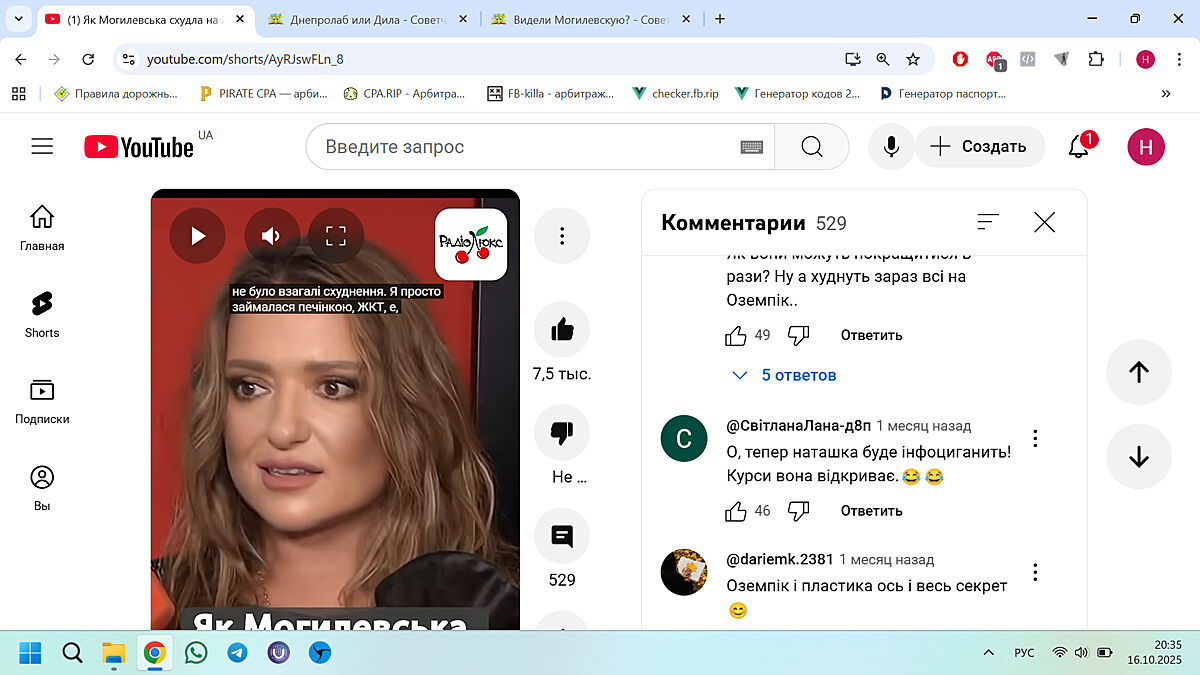Image resolution: width=1200 pixels, height=675 pixels.
Task: Mute the video with speaker icon
Action: point(271,236)
